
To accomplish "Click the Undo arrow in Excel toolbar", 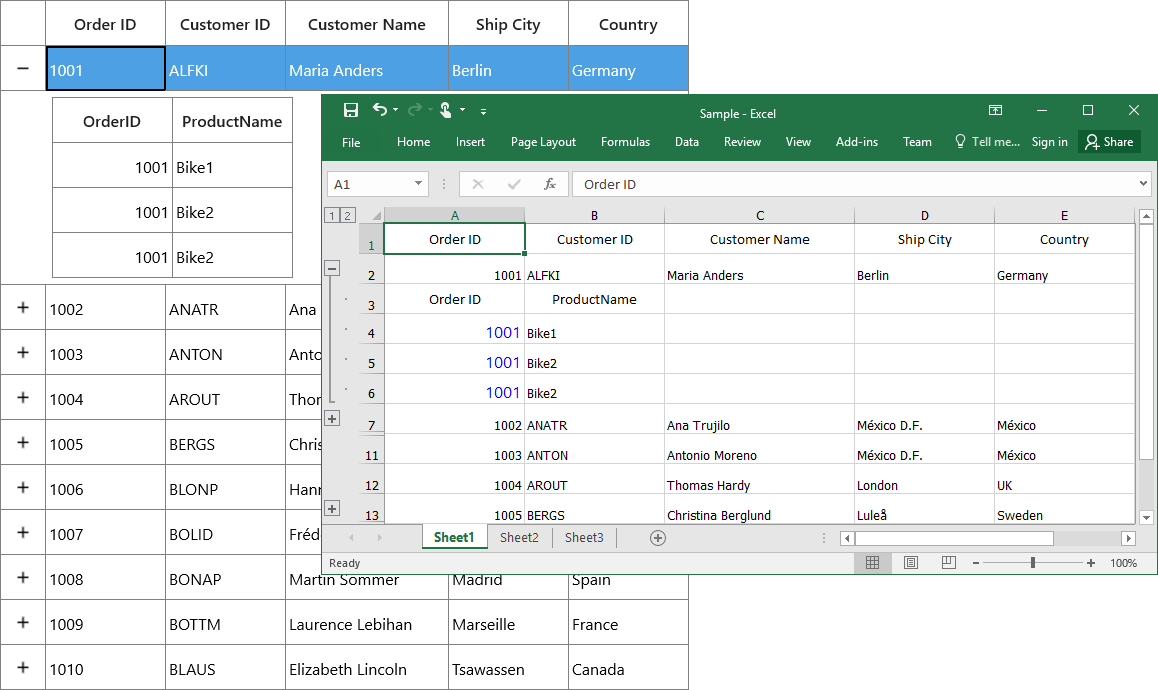I will (x=380, y=109).
